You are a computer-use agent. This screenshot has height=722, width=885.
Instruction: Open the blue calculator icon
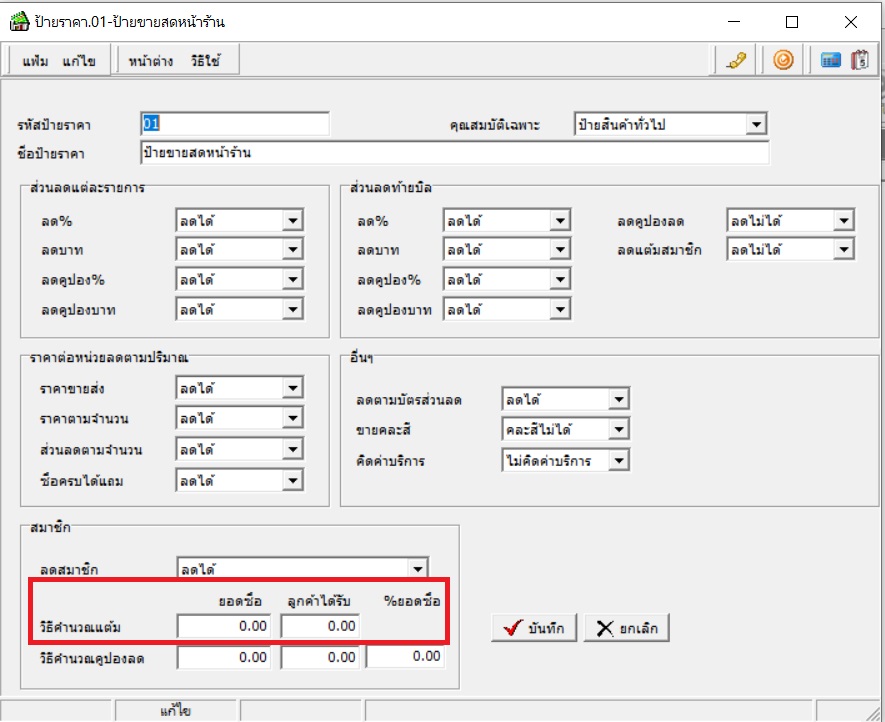830,60
